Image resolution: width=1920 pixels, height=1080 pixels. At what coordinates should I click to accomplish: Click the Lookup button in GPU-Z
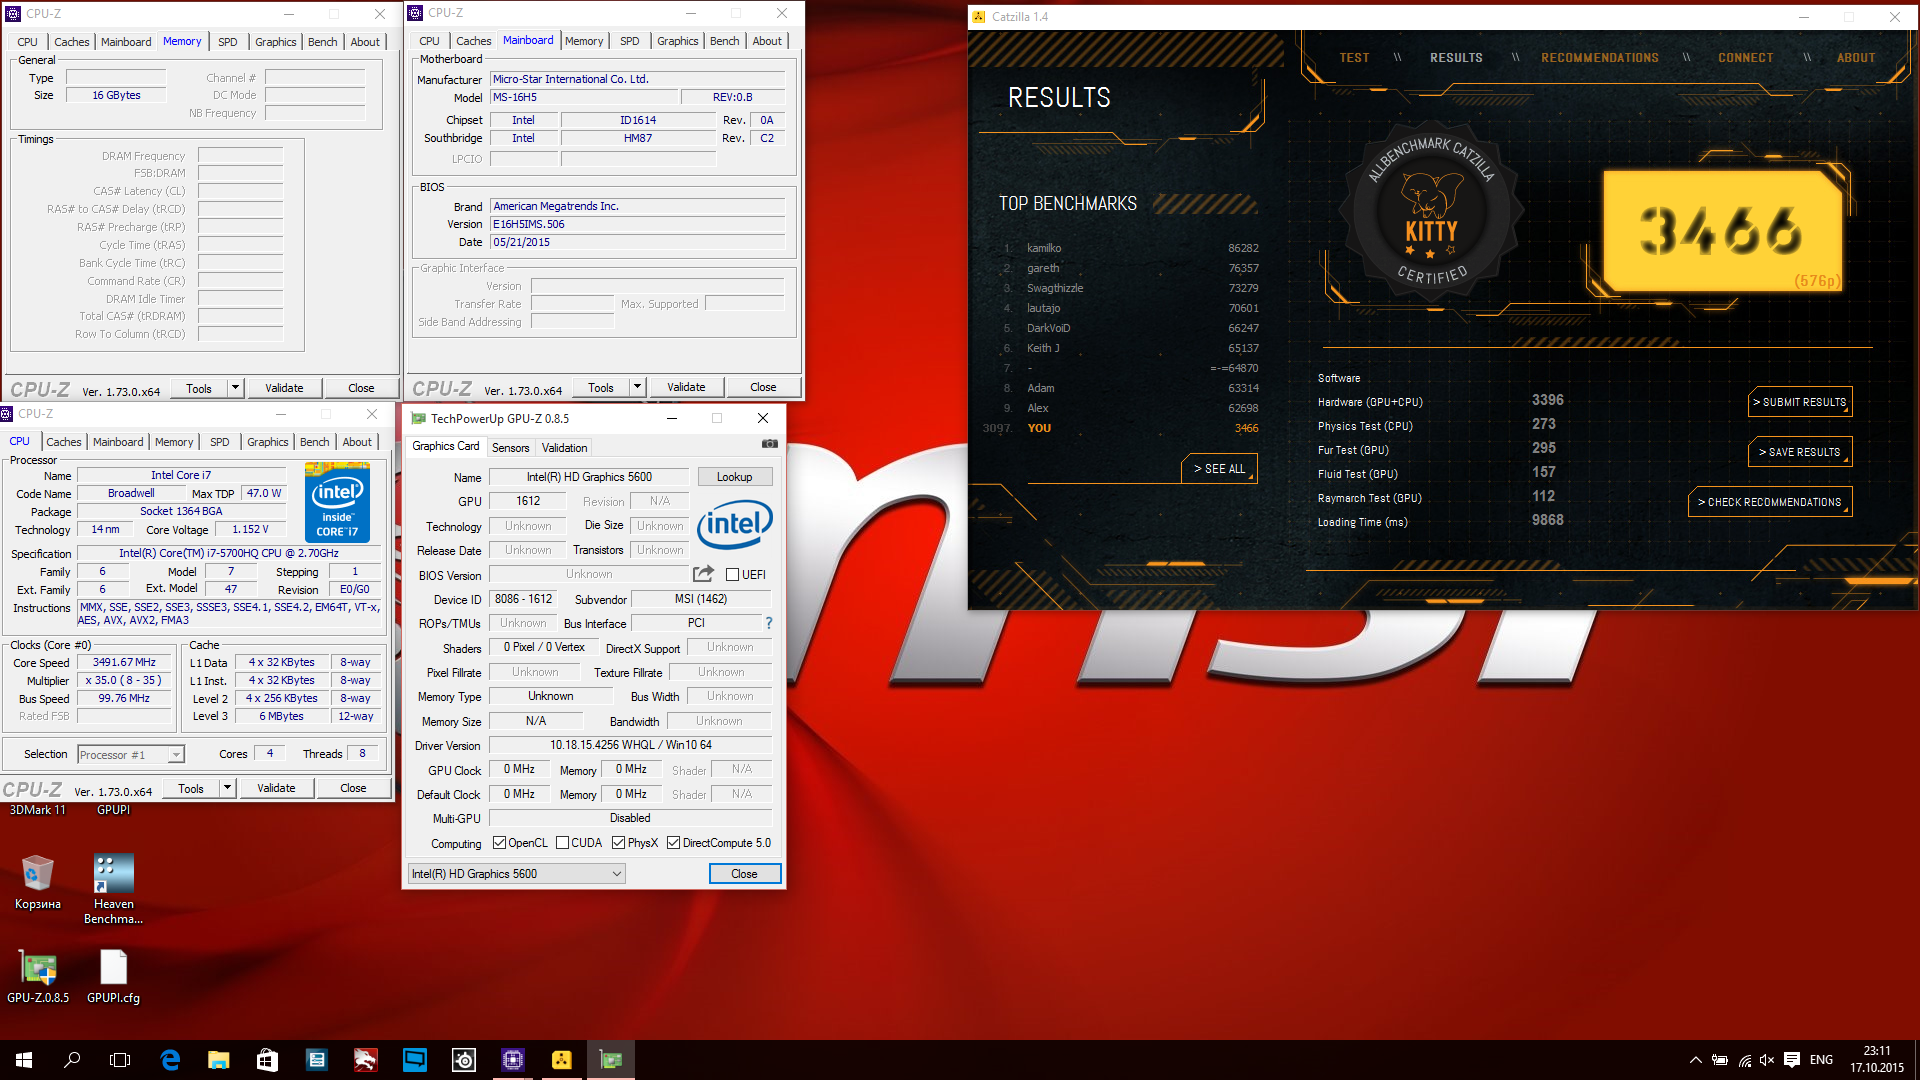[x=734, y=477]
